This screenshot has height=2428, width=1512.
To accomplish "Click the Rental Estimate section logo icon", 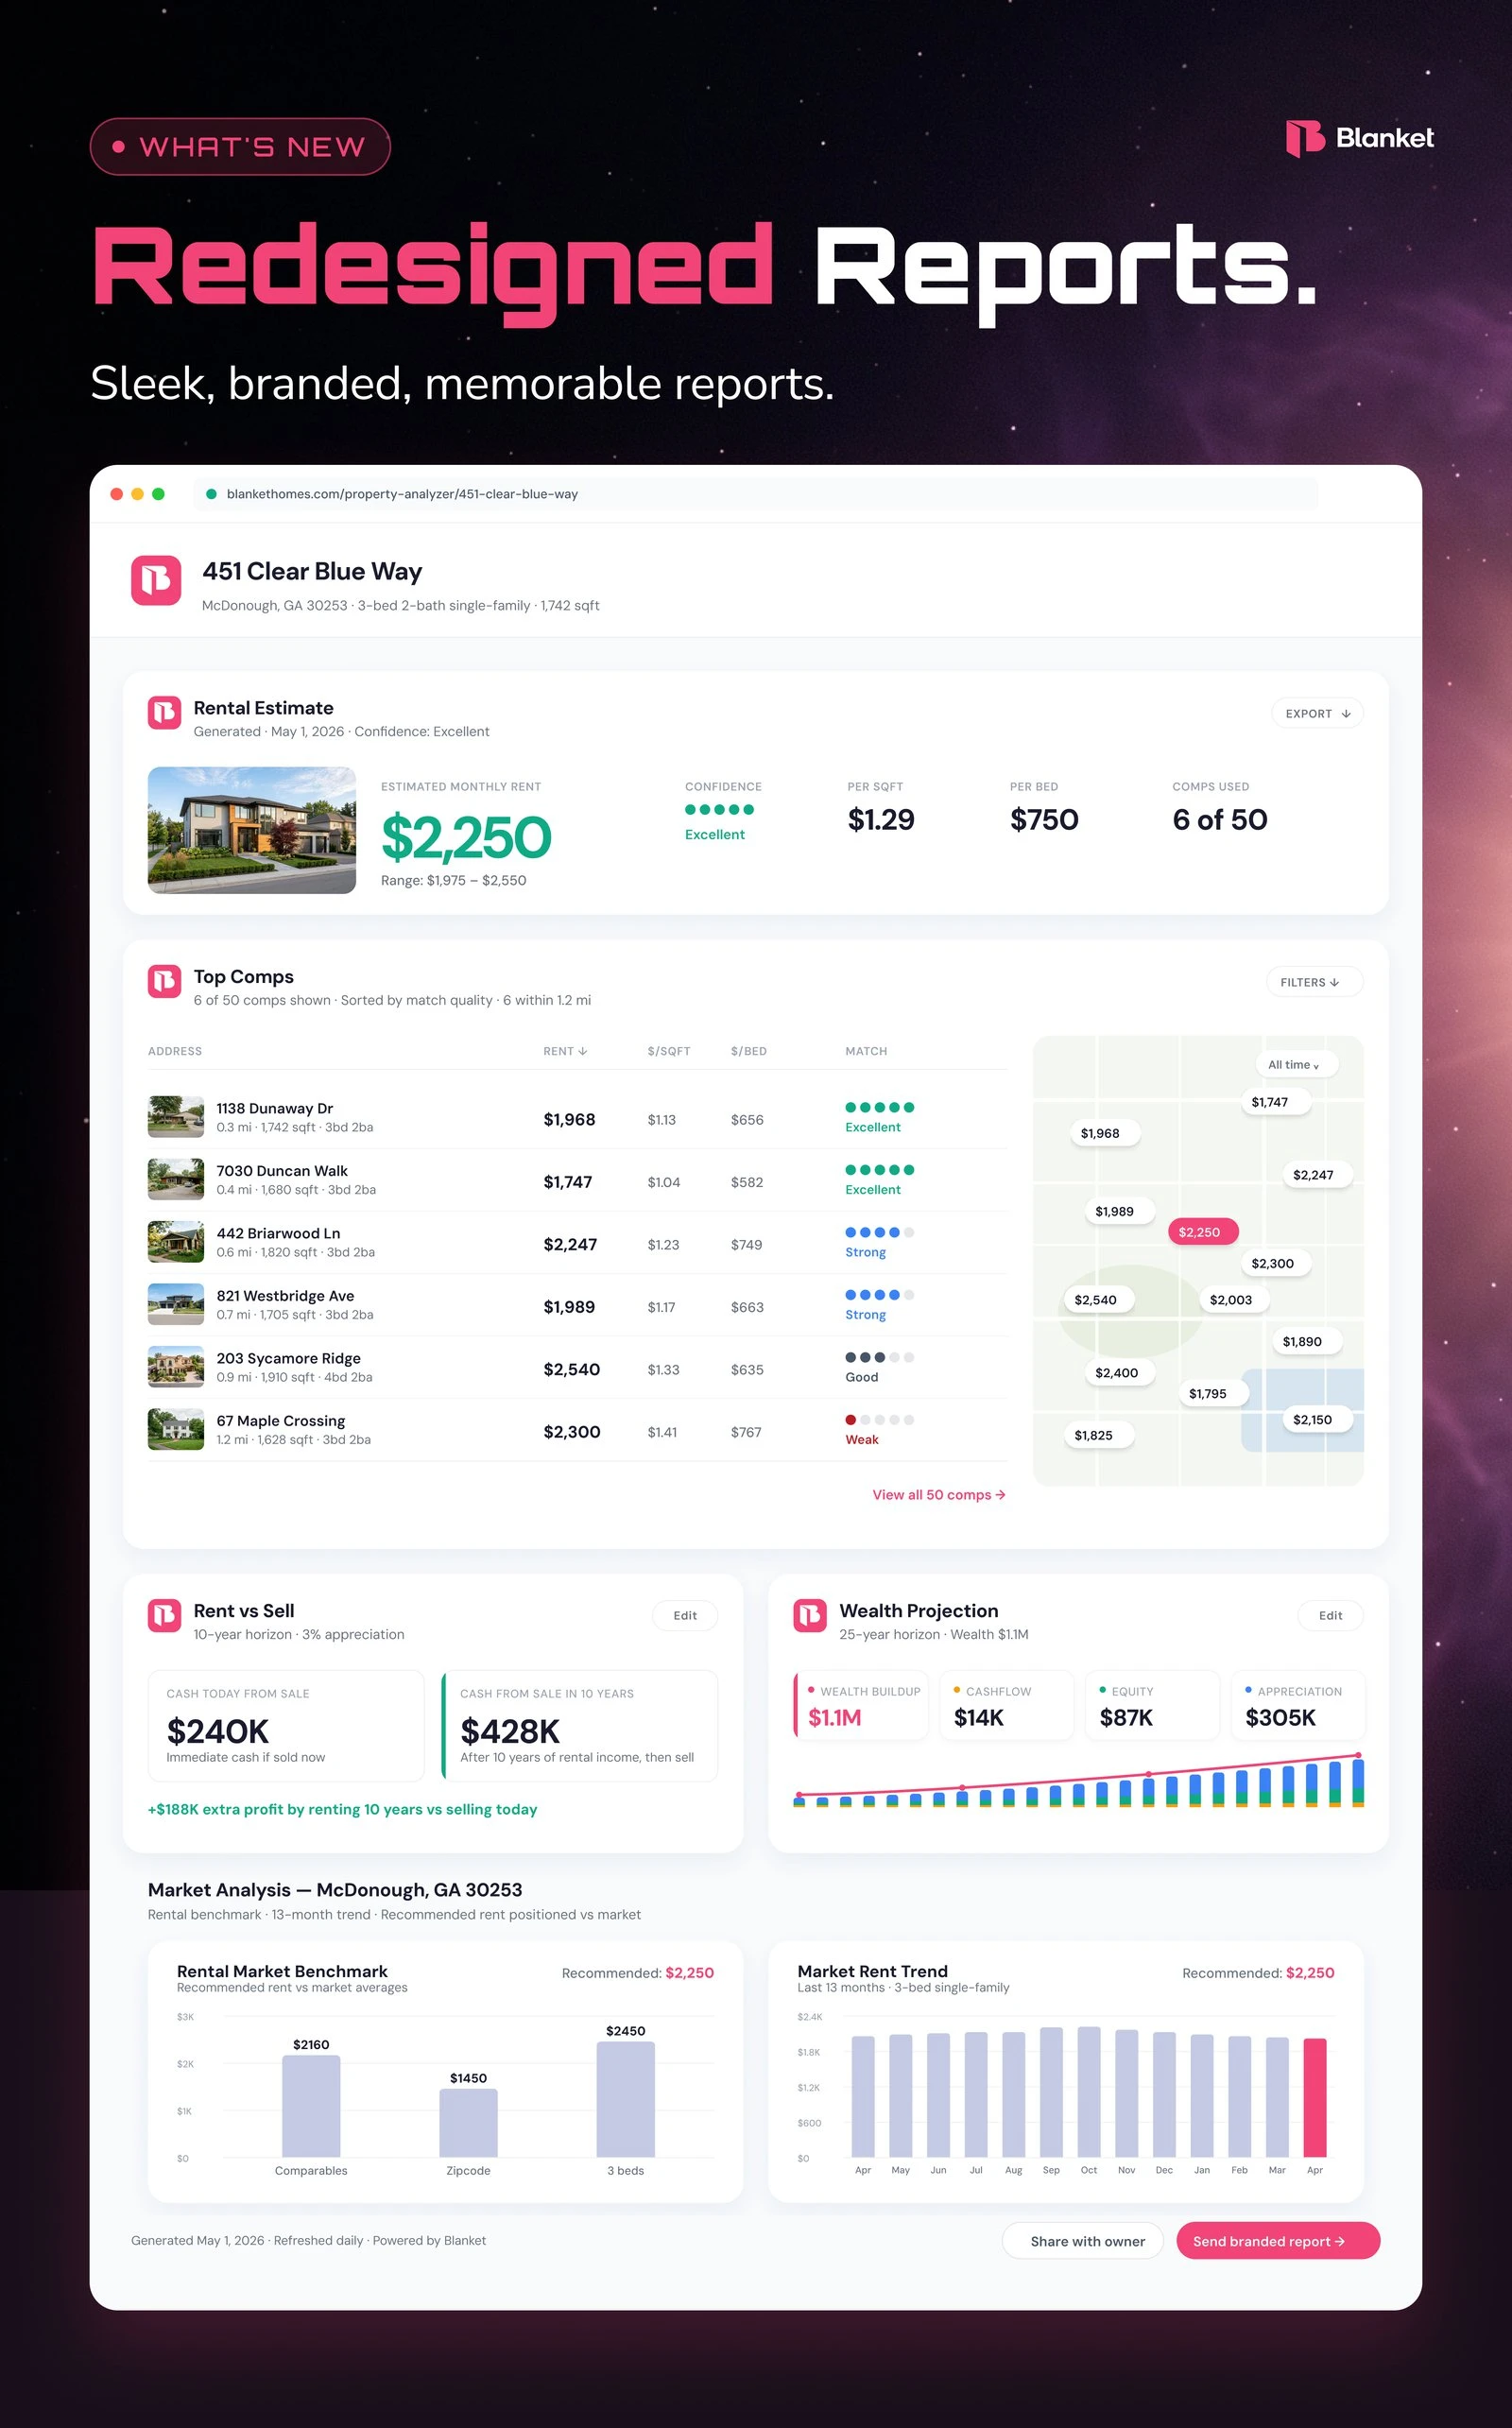I will (165, 713).
